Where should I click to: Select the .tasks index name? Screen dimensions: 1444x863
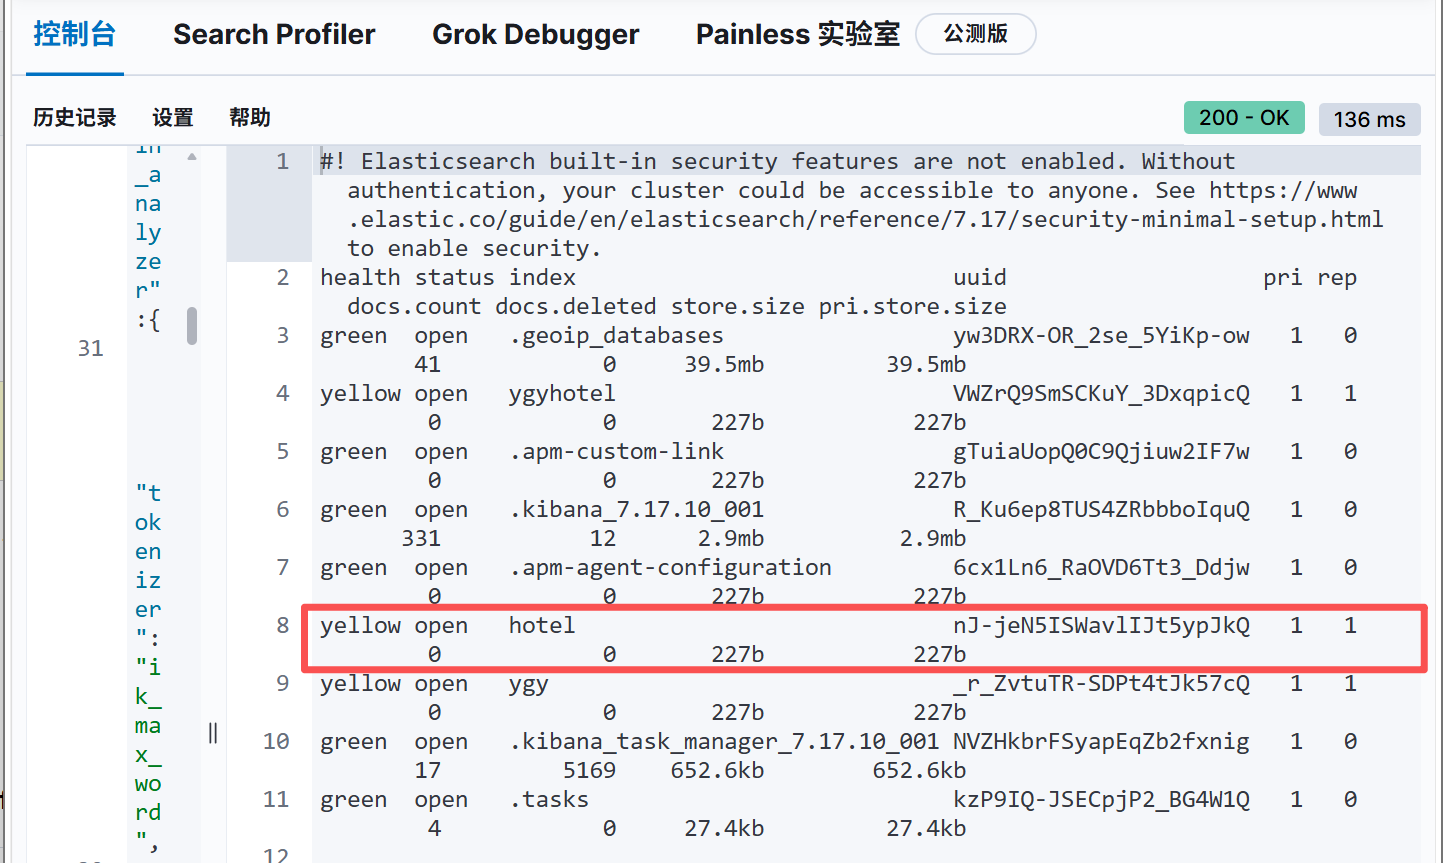tap(549, 799)
